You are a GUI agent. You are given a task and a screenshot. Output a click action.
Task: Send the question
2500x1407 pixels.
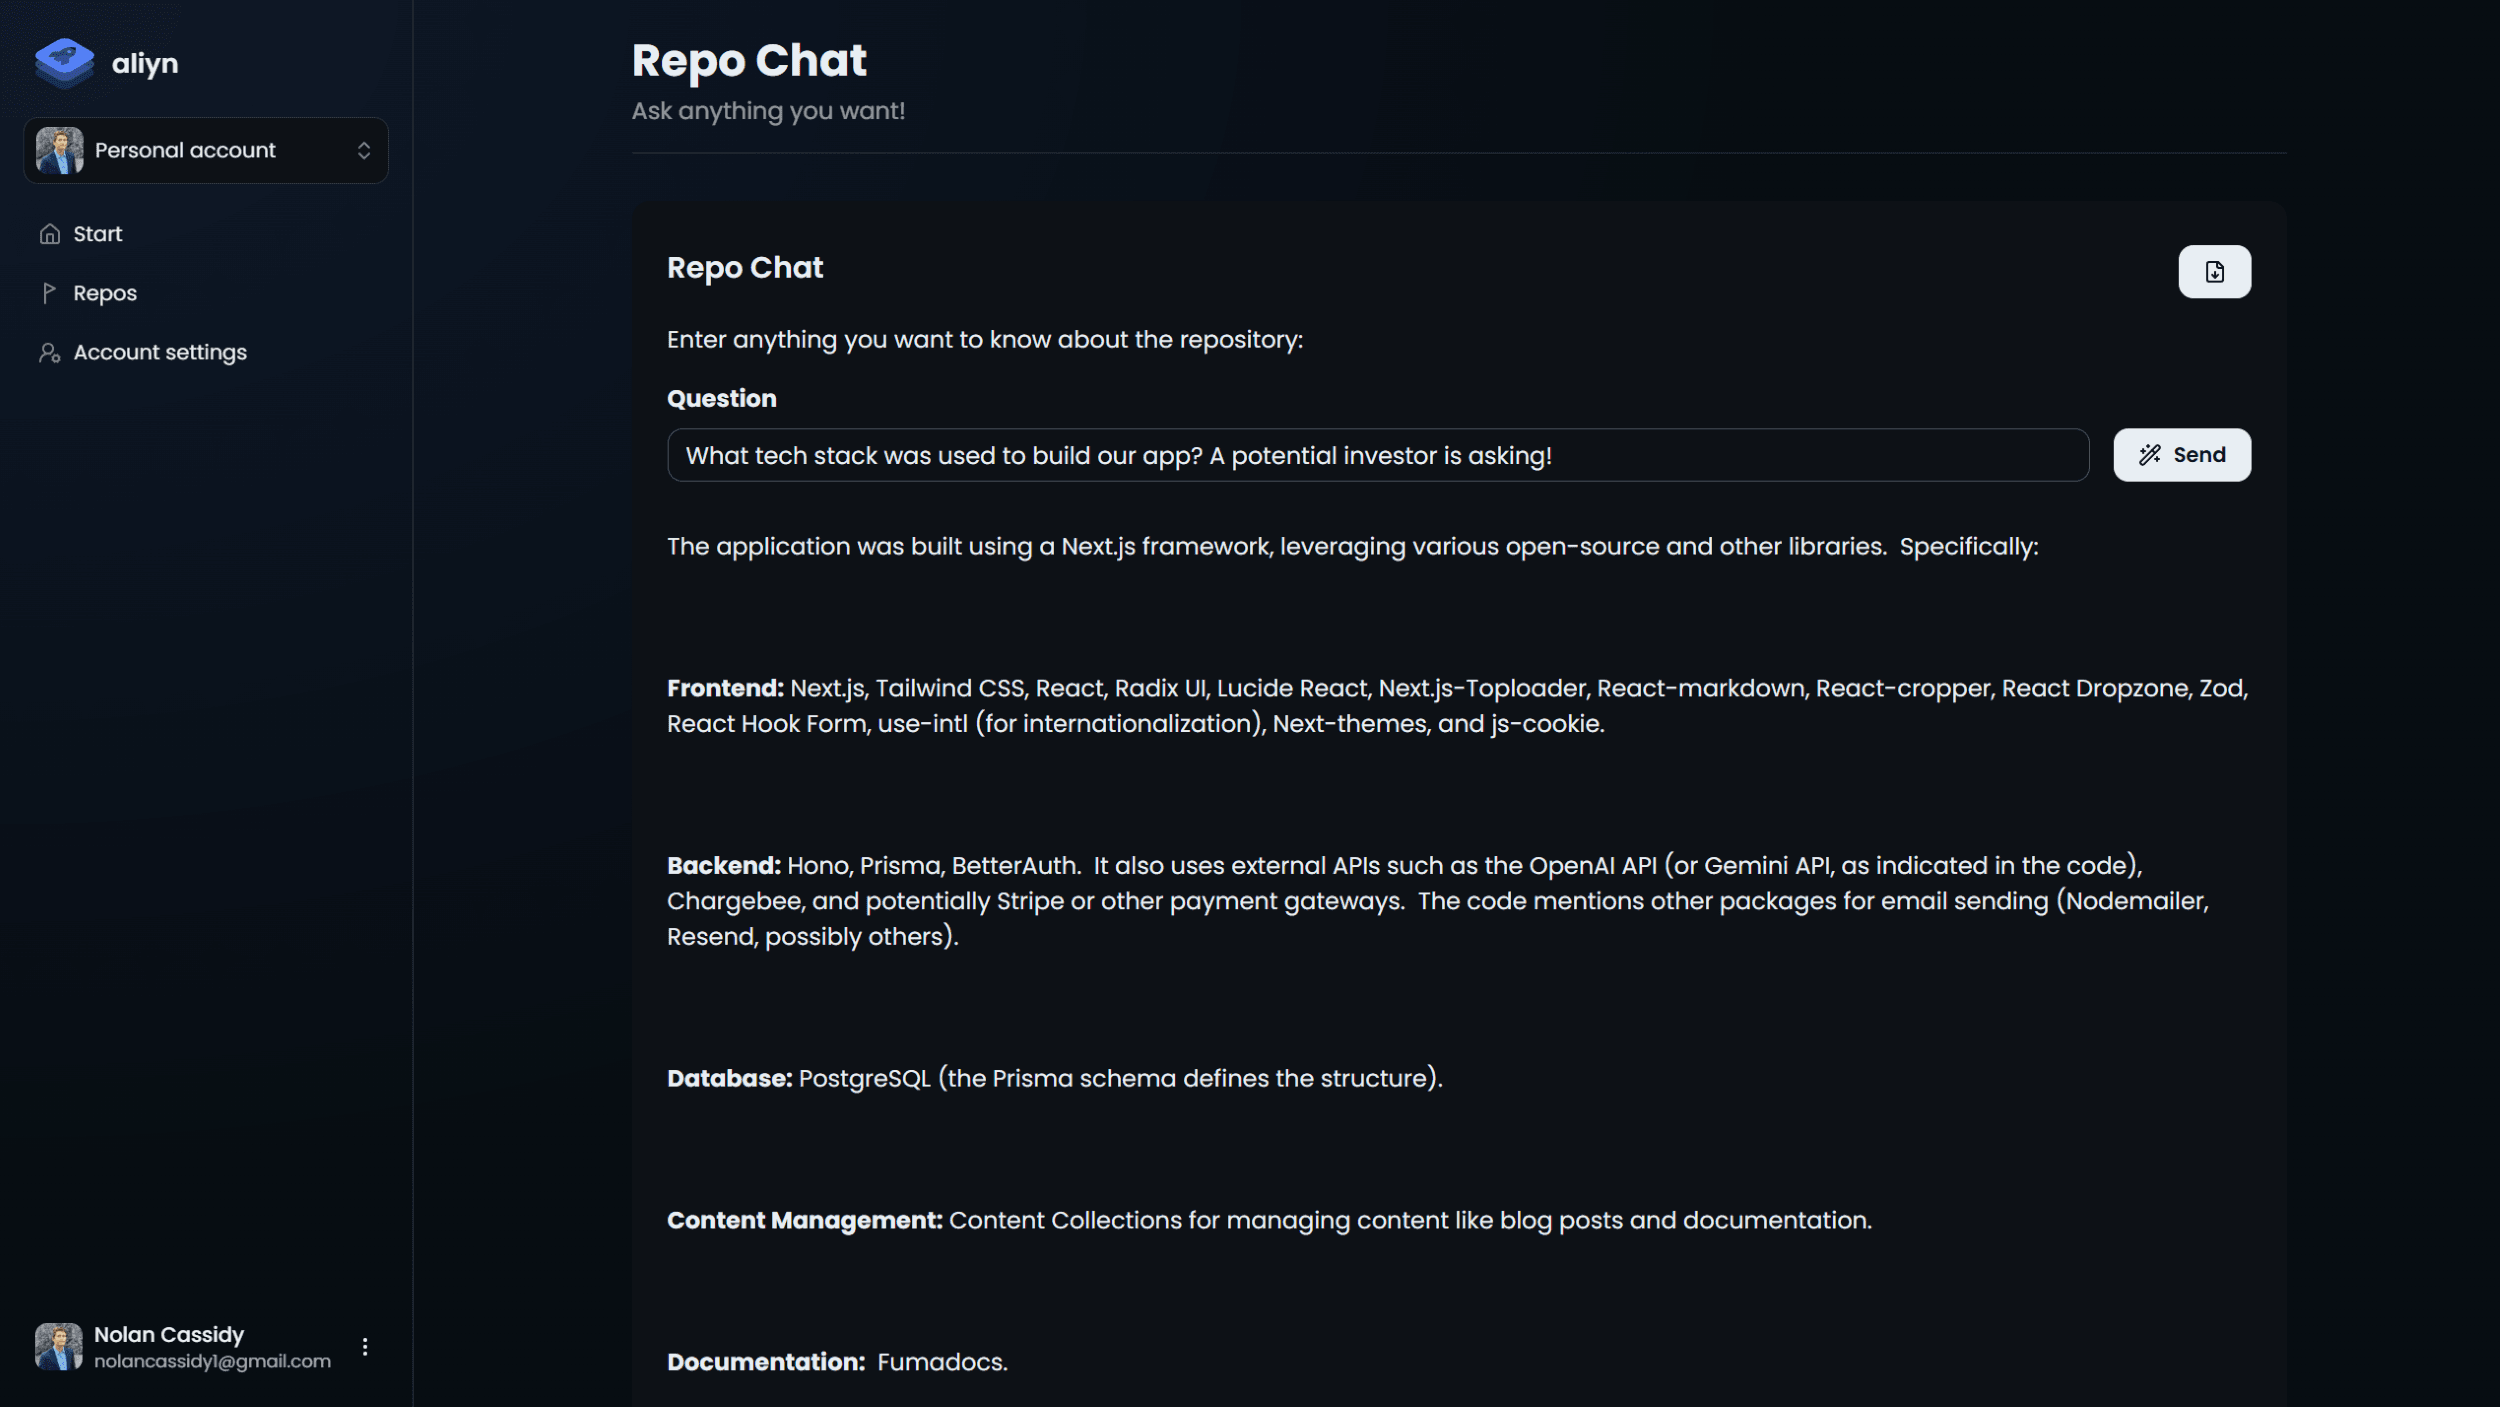click(x=2182, y=455)
